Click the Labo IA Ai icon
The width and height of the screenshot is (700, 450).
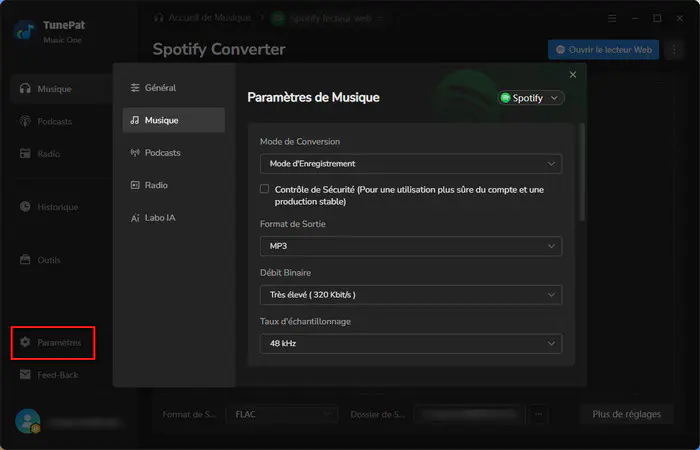point(135,218)
